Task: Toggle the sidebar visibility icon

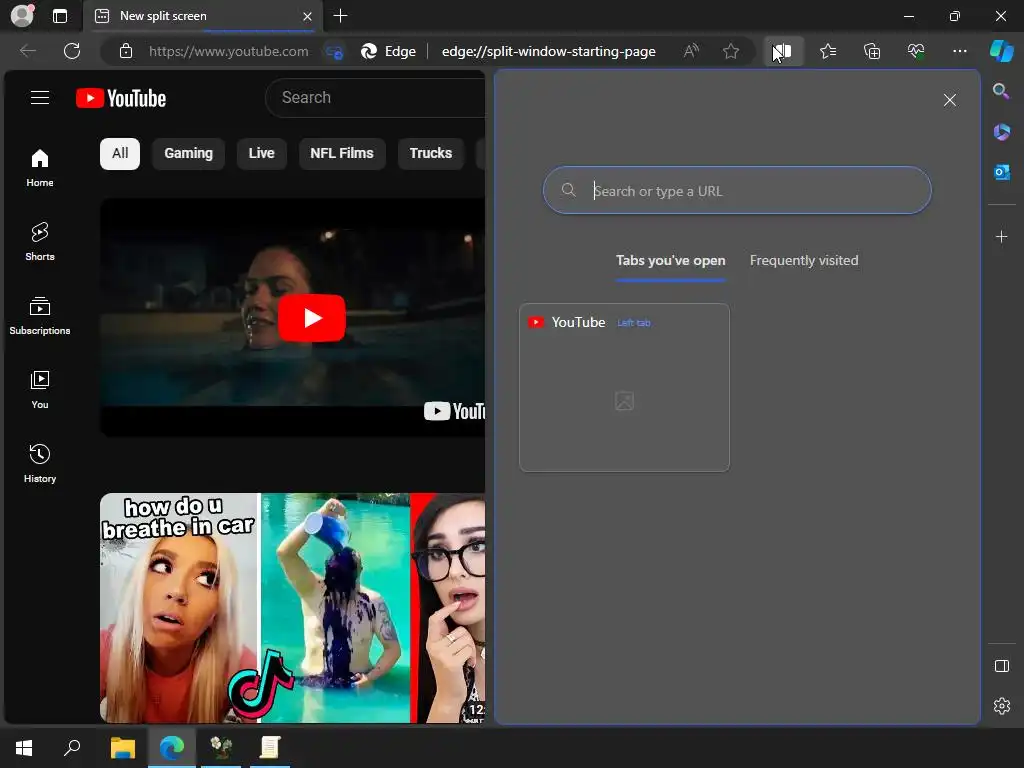Action: pos(1001,665)
